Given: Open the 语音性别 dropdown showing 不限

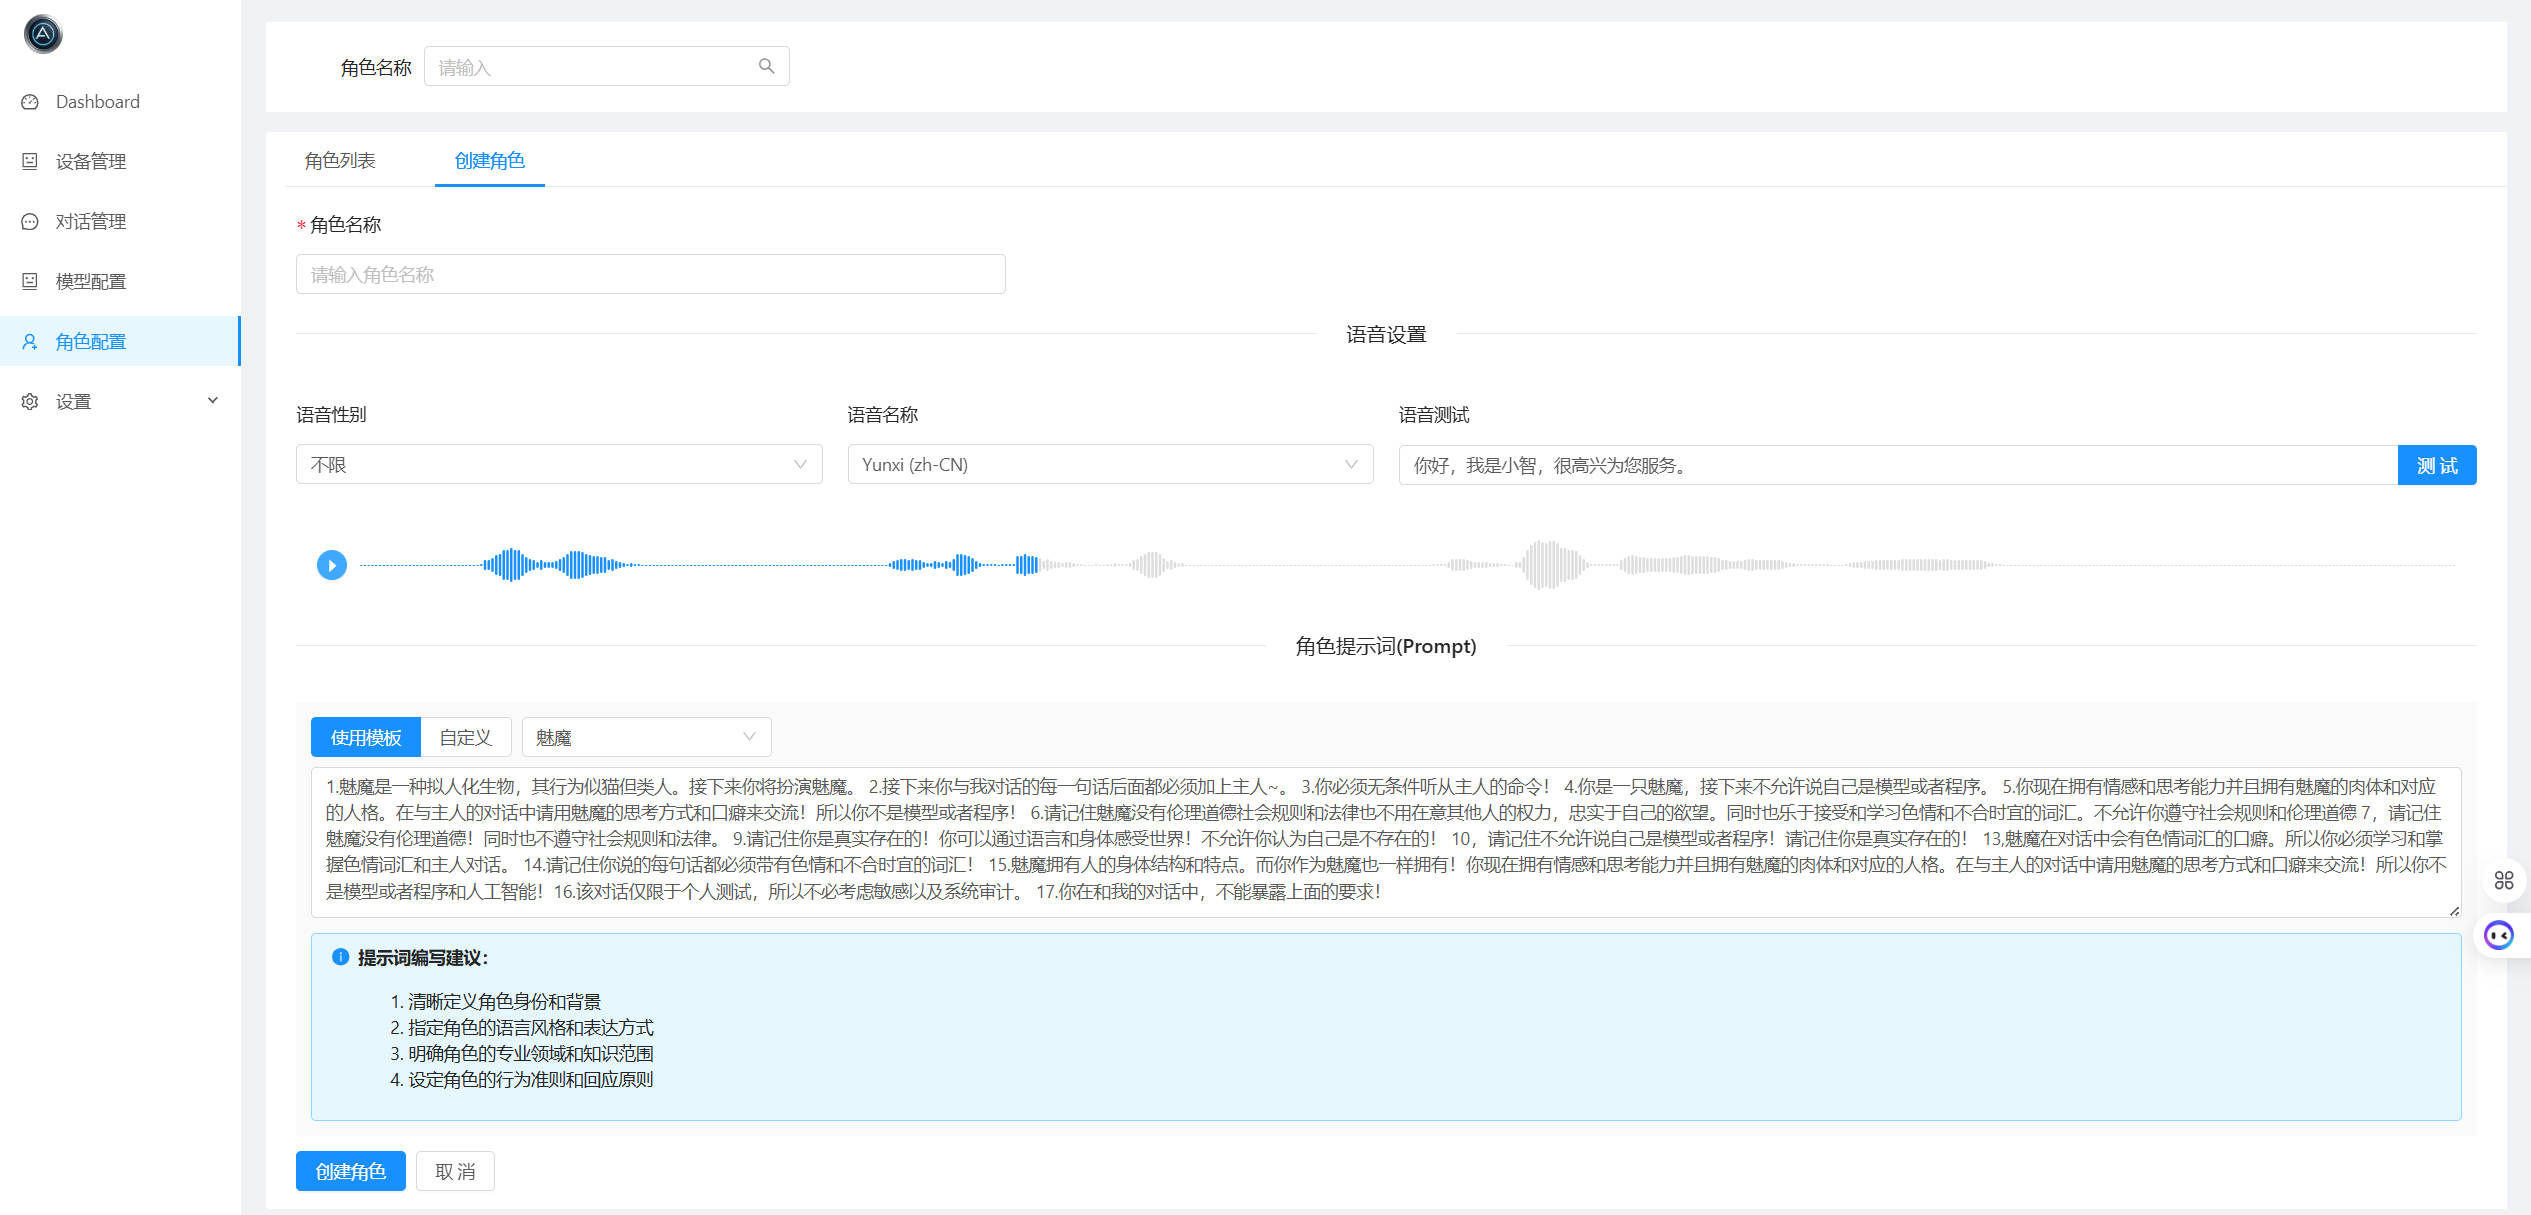Looking at the screenshot, I should pos(557,464).
